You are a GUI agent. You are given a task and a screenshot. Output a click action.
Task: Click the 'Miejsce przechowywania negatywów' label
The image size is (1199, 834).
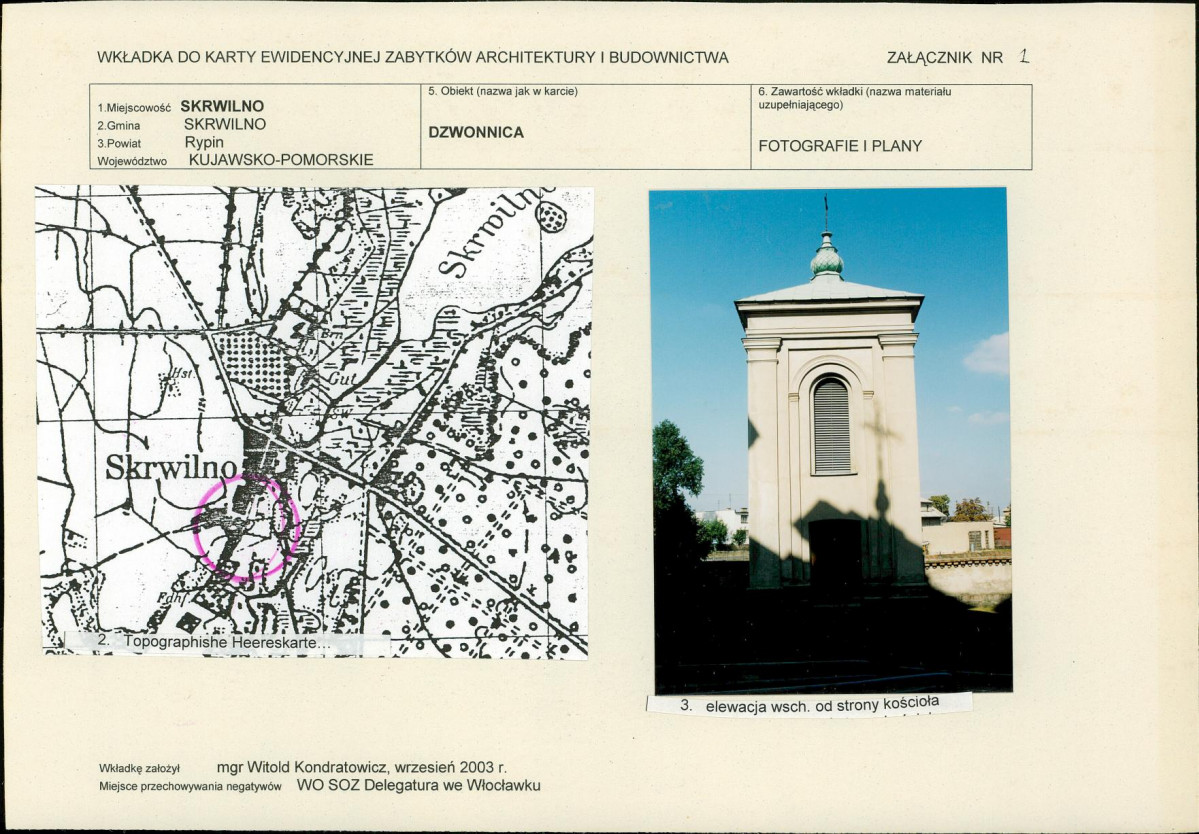click(190, 786)
